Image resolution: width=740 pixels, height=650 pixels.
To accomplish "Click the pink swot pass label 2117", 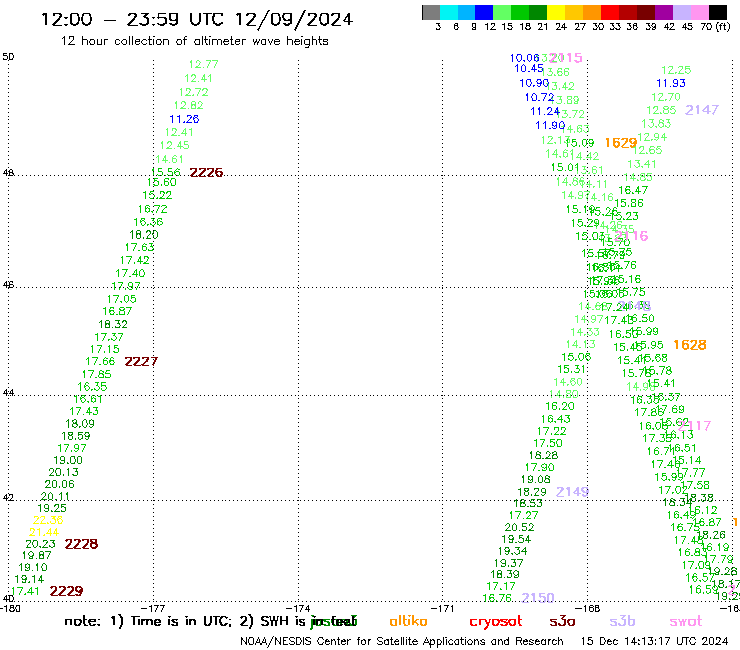I will (x=694, y=426).
